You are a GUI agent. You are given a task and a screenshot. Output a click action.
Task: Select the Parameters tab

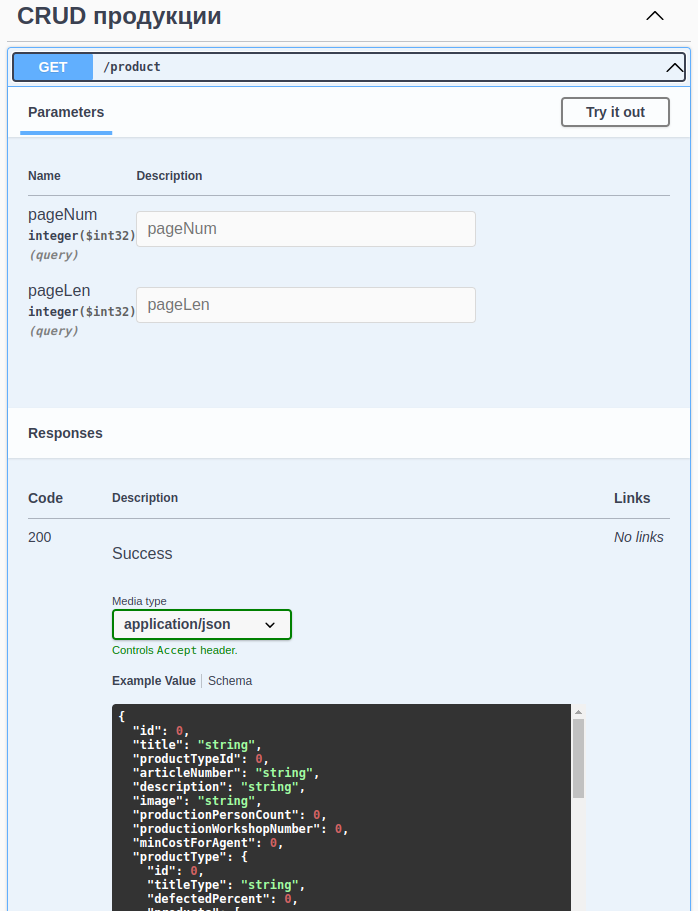click(x=66, y=112)
